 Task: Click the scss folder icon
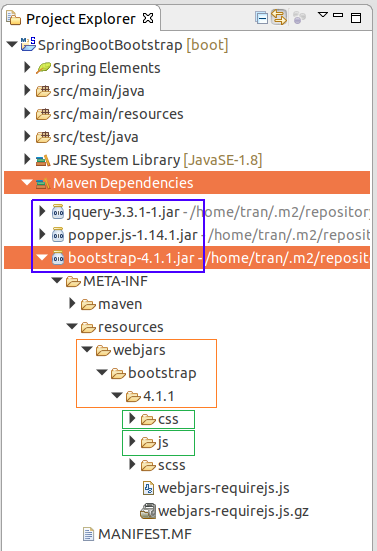pos(148,466)
